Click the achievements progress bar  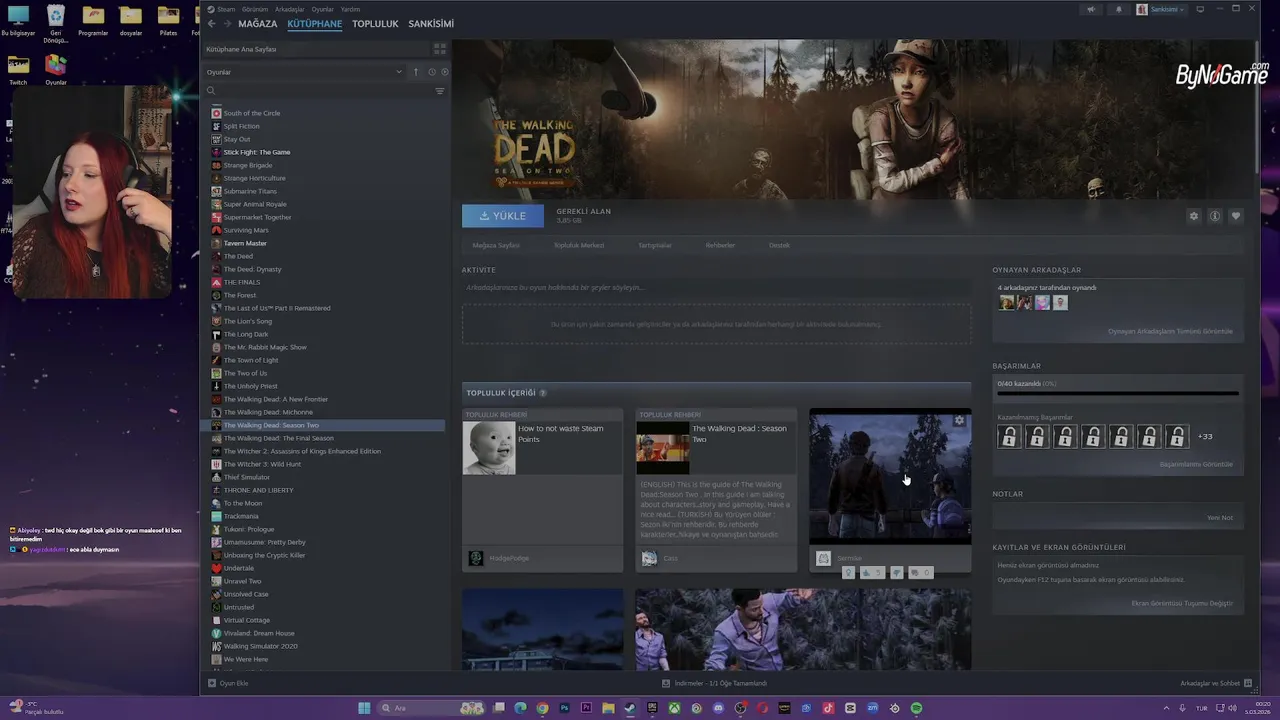[x=1117, y=393]
